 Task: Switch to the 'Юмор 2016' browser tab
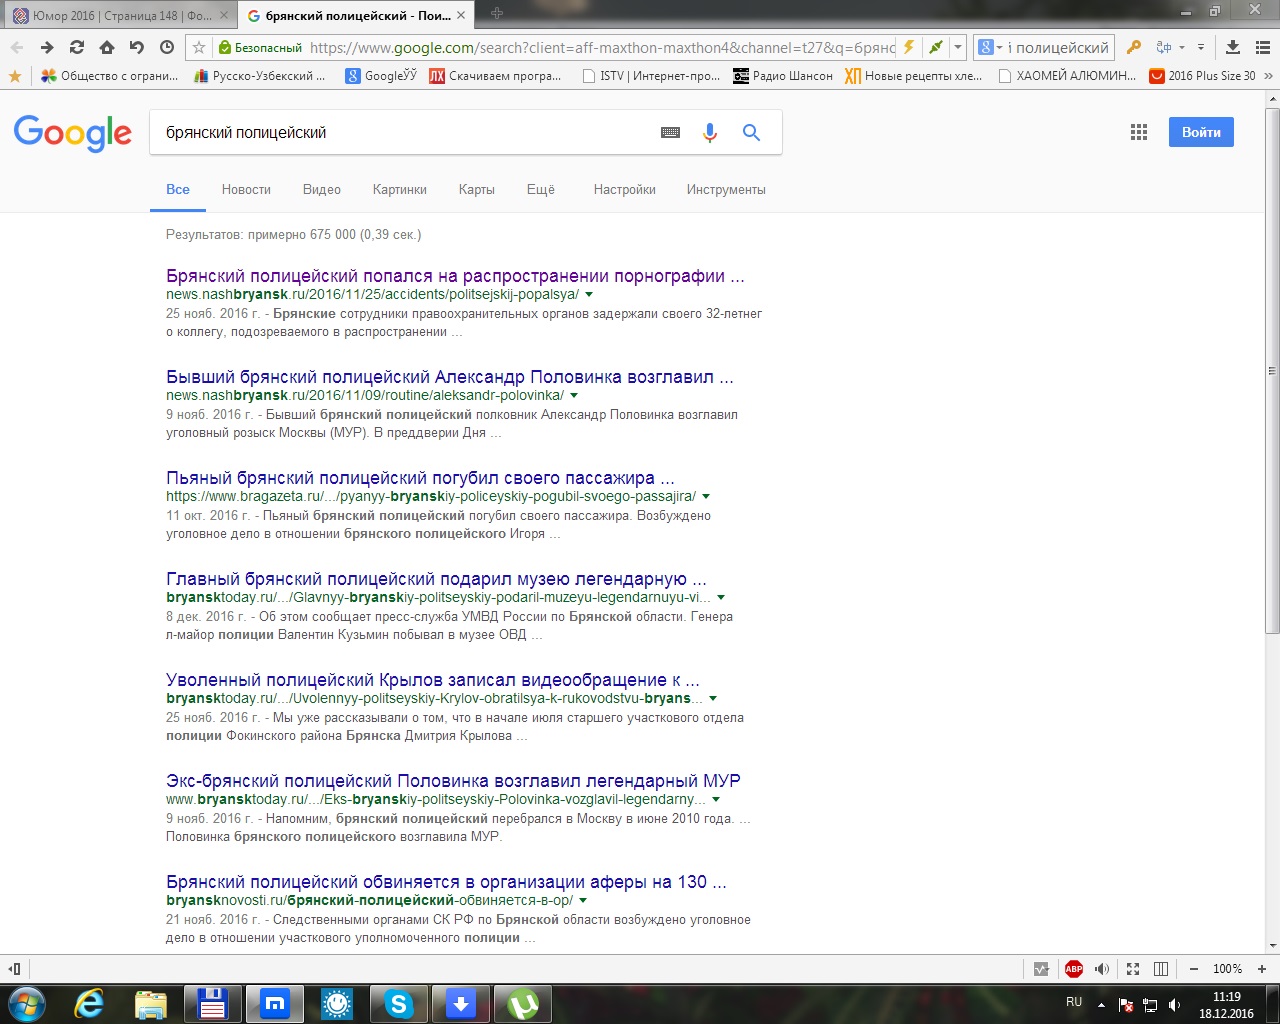[x=121, y=16]
